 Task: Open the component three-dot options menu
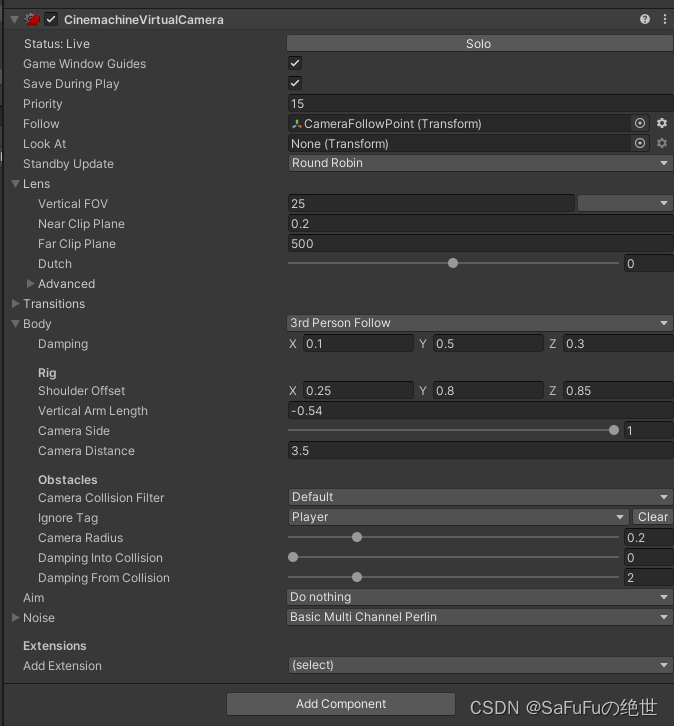tap(665, 19)
